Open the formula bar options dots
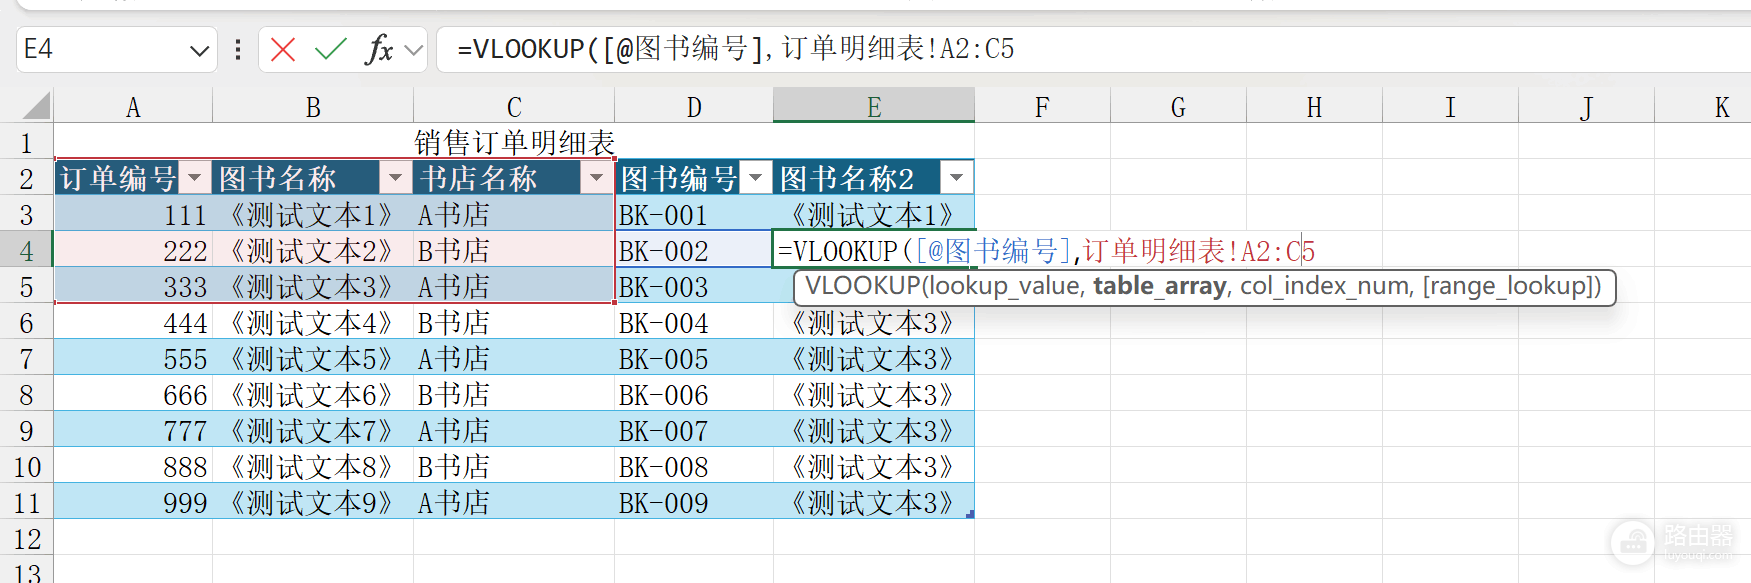 [238, 49]
